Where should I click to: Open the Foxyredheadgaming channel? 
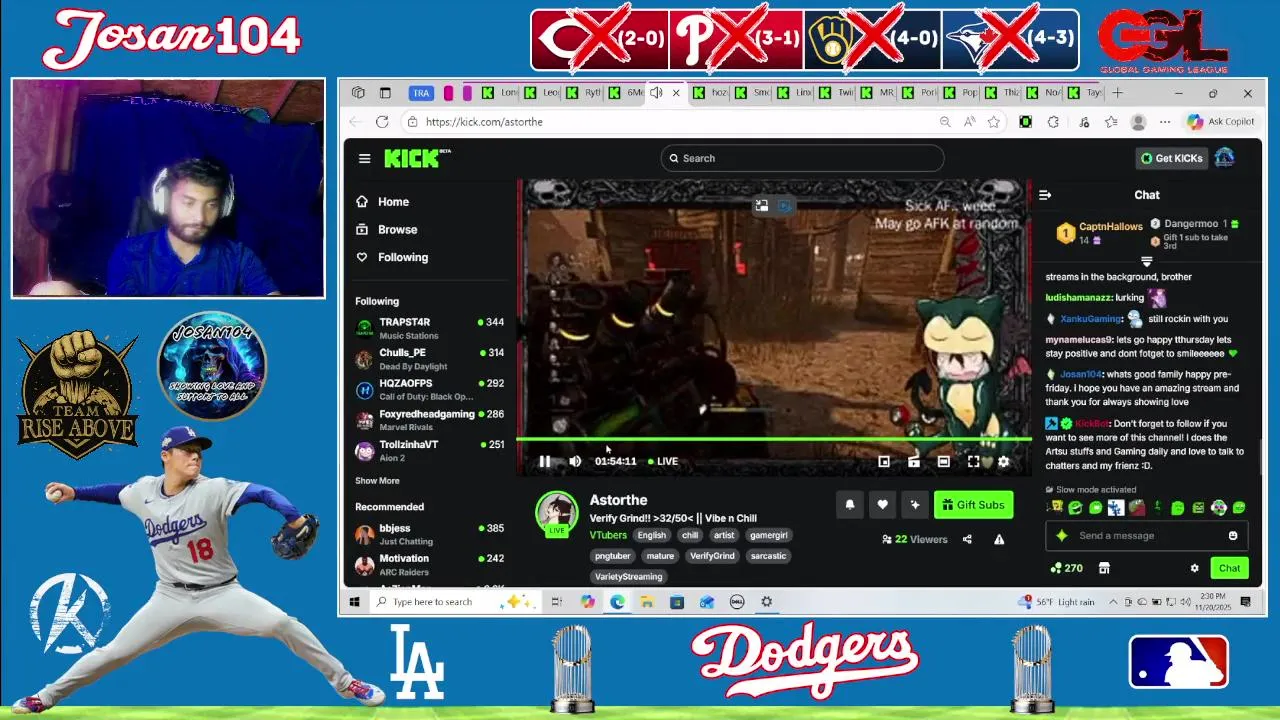pyautogui.click(x=430, y=420)
